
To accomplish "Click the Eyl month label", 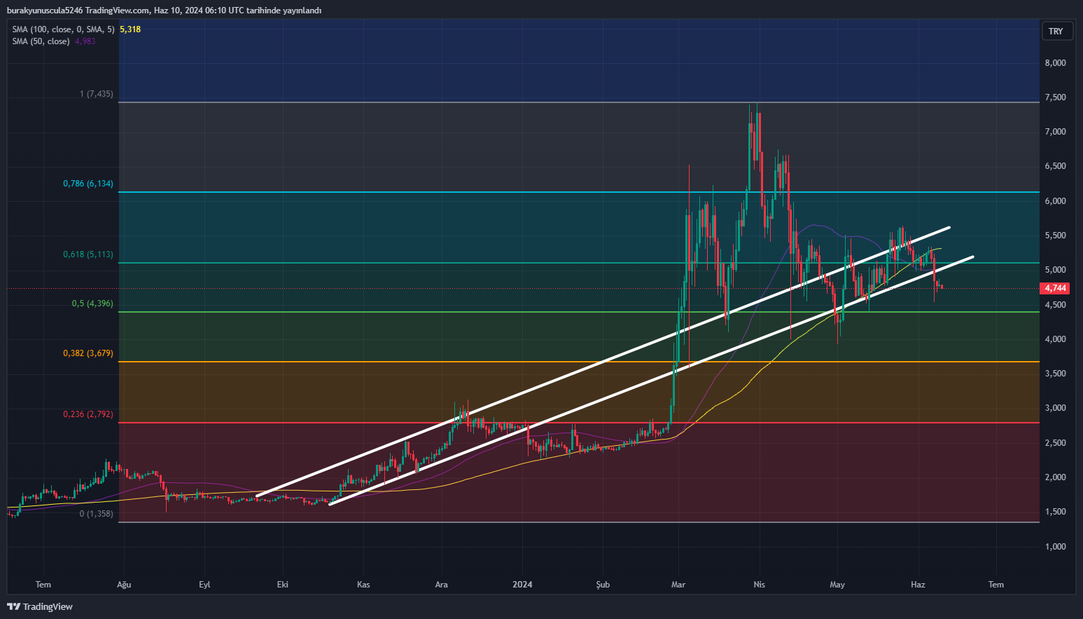I will point(204,584).
